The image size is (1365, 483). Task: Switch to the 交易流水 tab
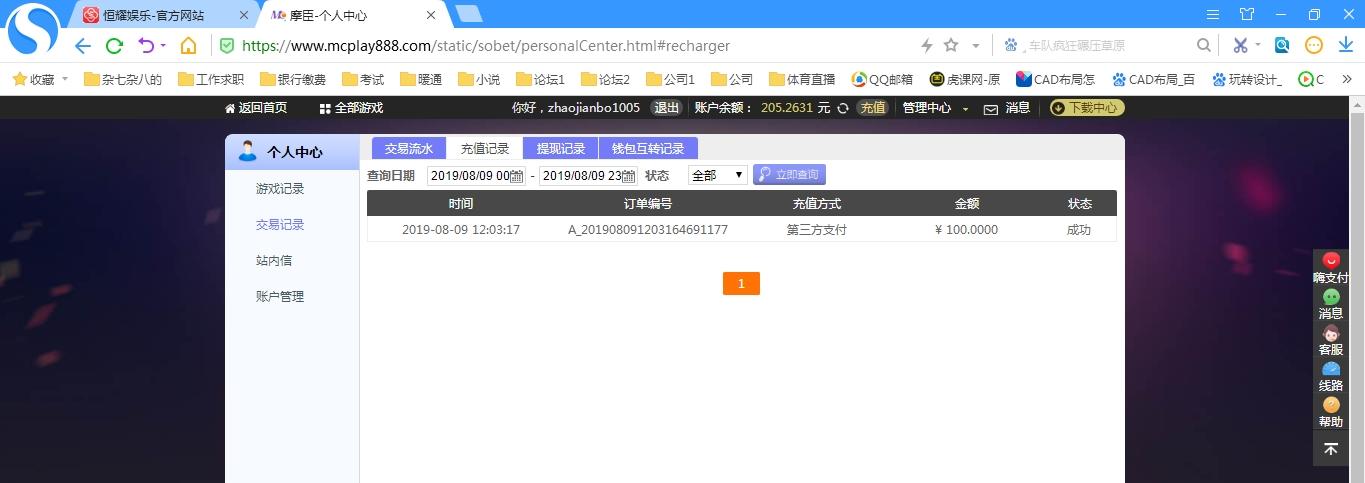click(x=409, y=148)
